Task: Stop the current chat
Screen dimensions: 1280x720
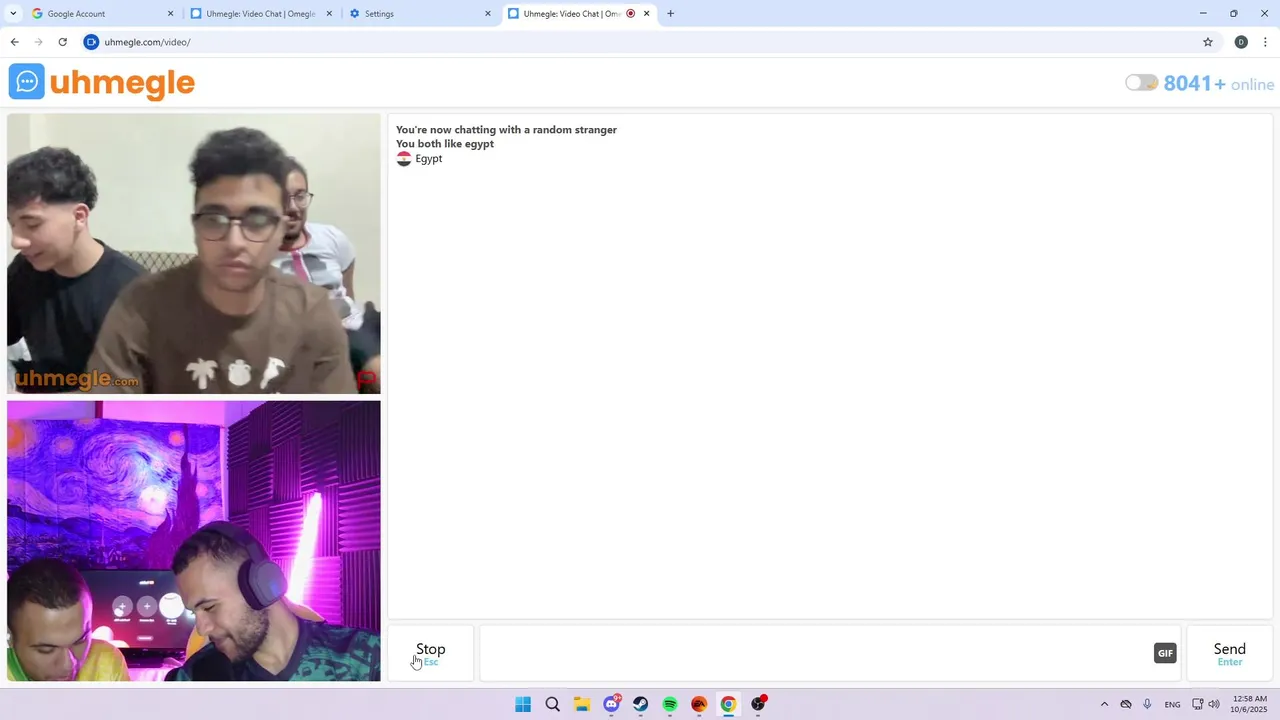Action: (431, 654)
